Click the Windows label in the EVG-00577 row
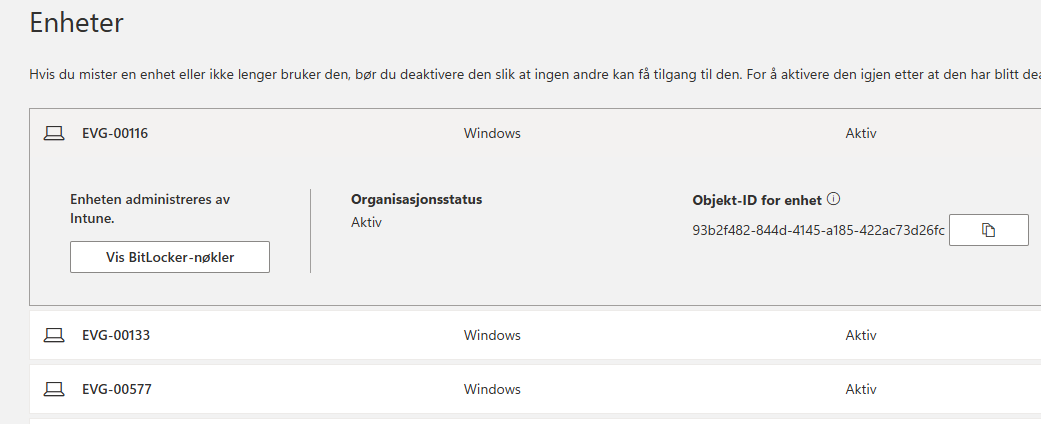The image size is (1041, 424). pyautogui.click(x=492, y=389)
